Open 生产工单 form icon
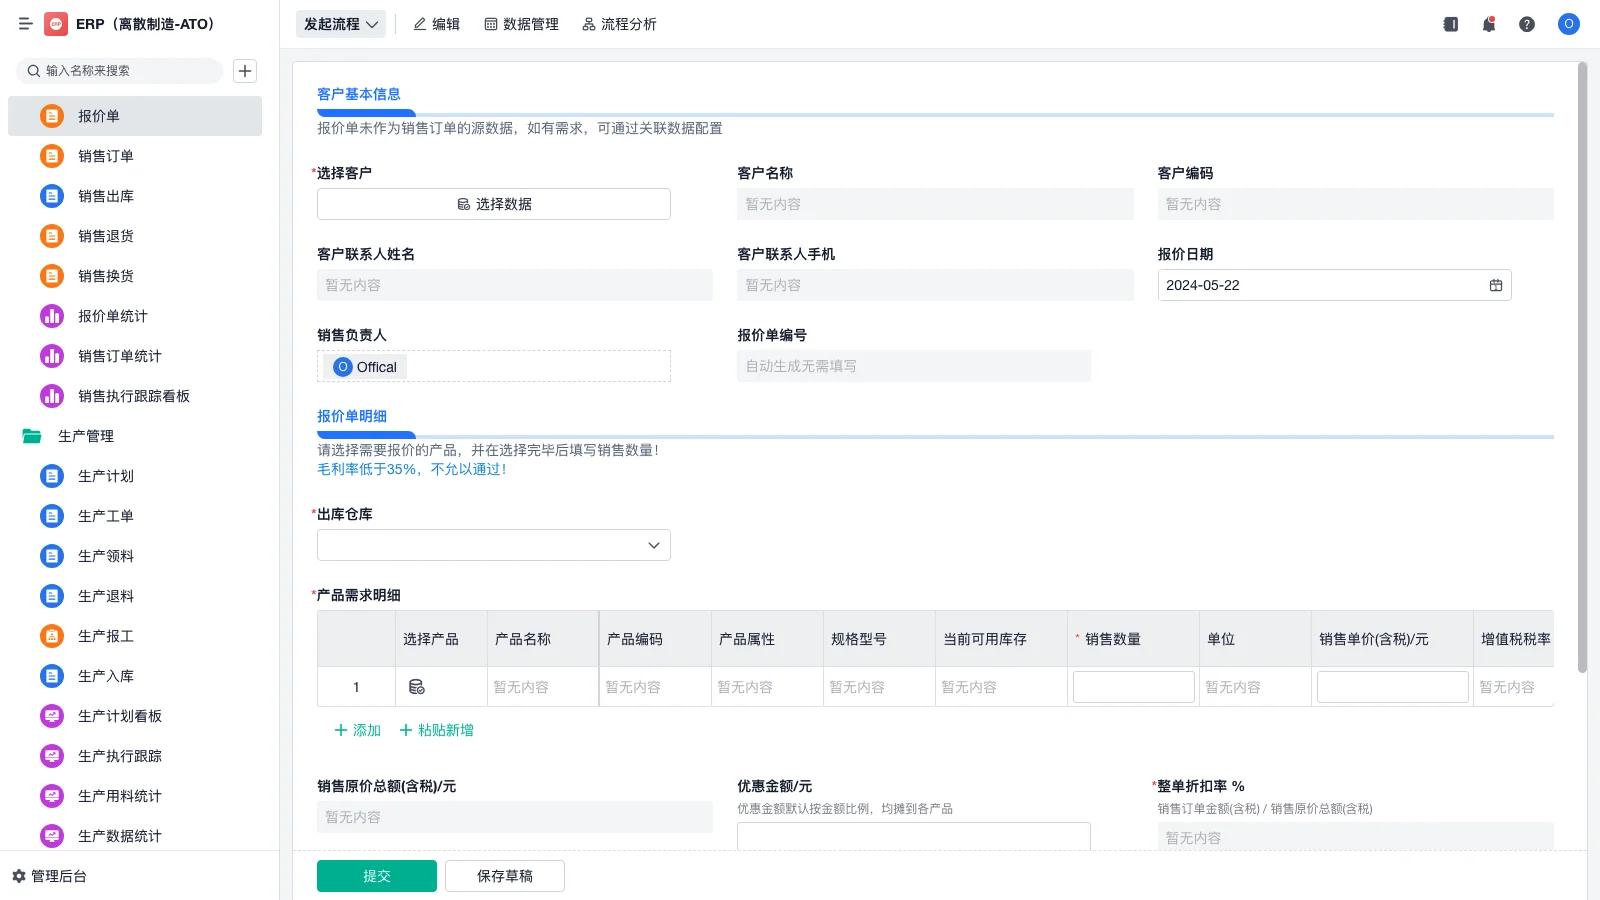 point(52,516)
